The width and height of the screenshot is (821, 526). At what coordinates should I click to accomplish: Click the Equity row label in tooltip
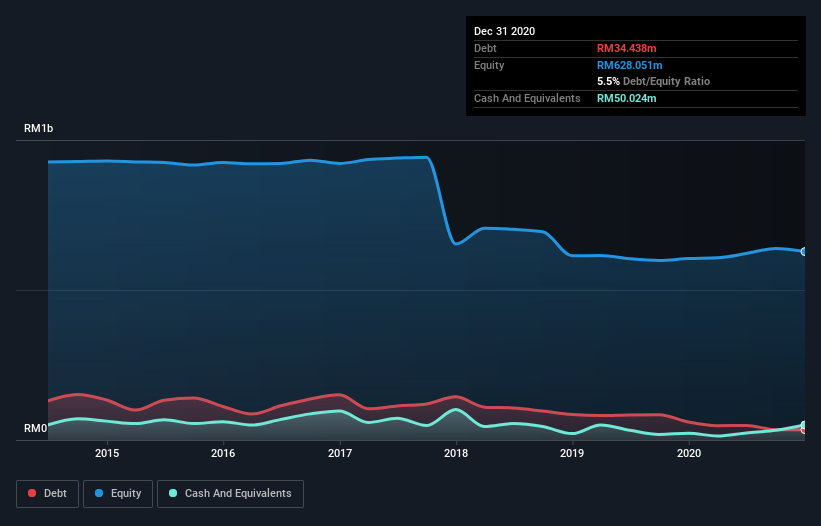[489, 65]
